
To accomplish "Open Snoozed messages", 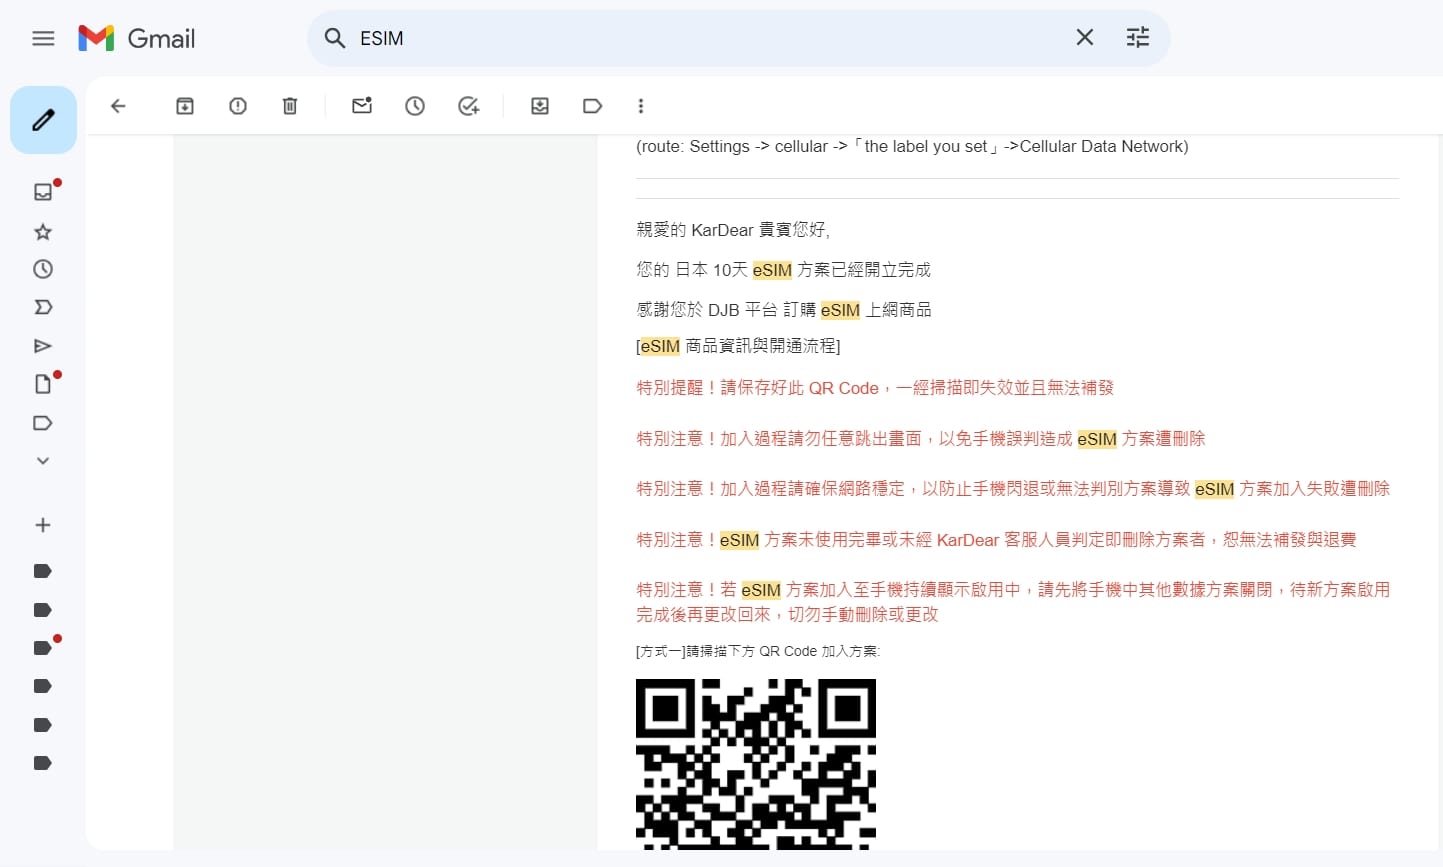I will (43, 269).
